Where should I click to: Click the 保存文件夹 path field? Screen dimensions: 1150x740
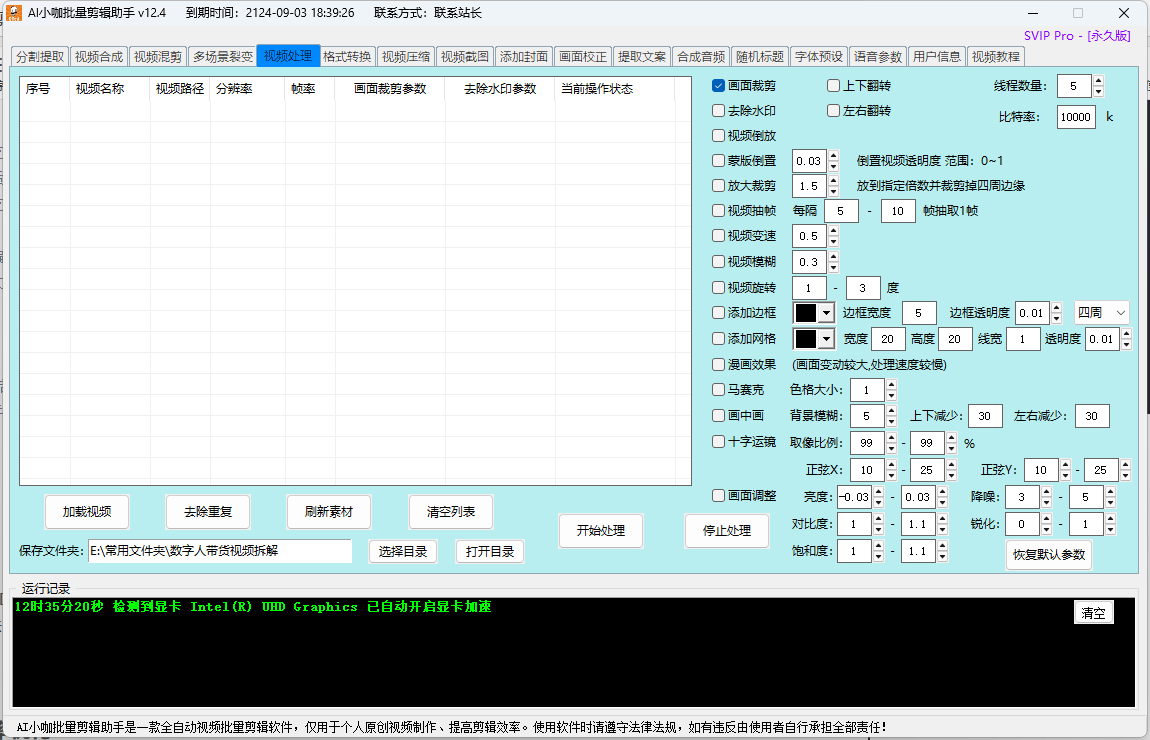pos(220,551)
